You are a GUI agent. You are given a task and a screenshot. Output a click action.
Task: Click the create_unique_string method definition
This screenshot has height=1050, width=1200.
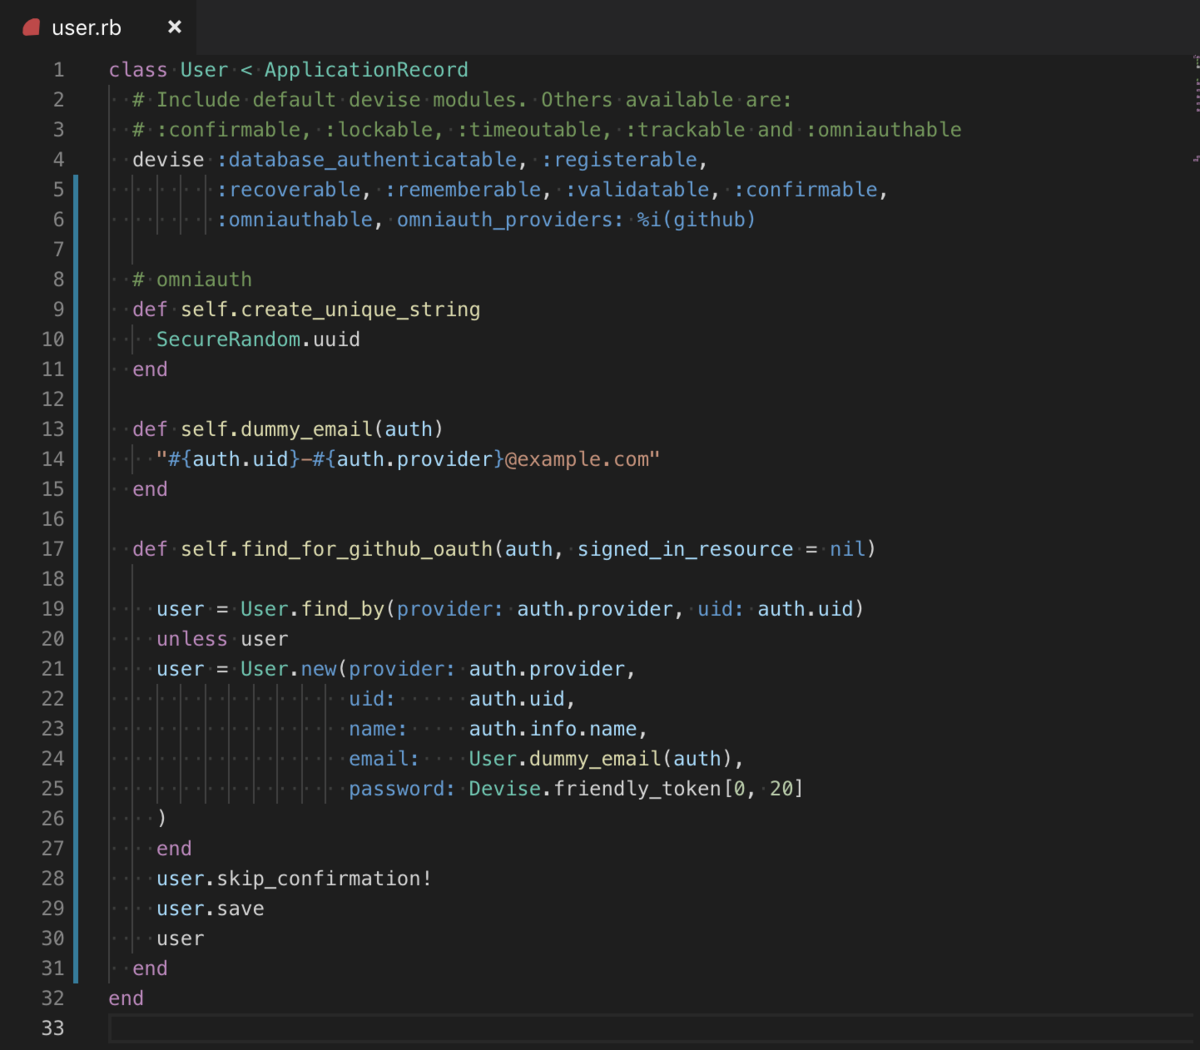tap(360, 309)
